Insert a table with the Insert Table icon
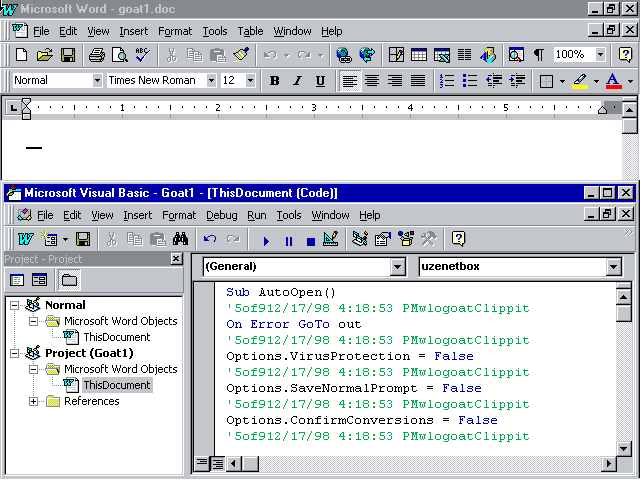The image size is (640, 480). point(419,55)
